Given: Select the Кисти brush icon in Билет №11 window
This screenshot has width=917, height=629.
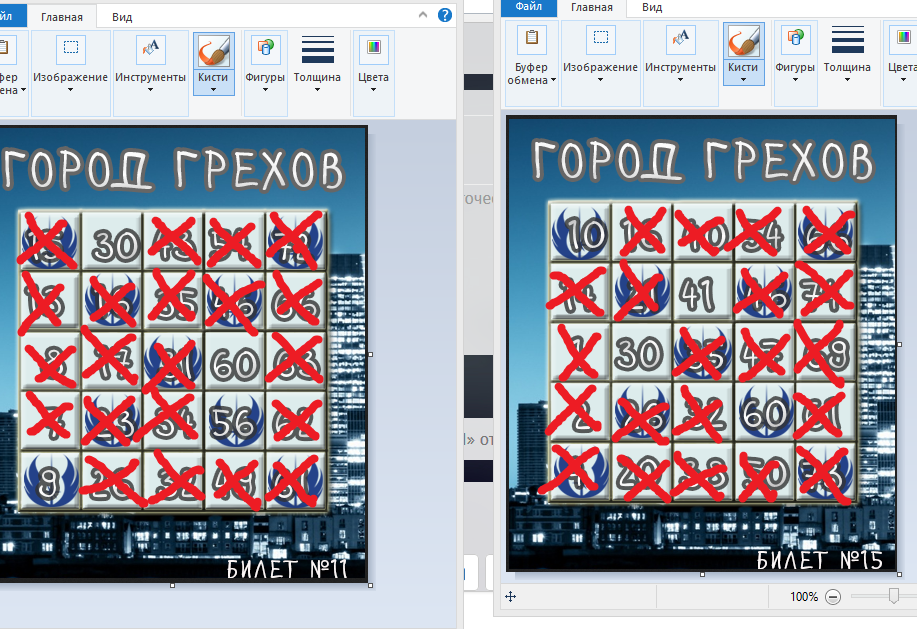Looking at the screenshot, I should coord(213,50).
